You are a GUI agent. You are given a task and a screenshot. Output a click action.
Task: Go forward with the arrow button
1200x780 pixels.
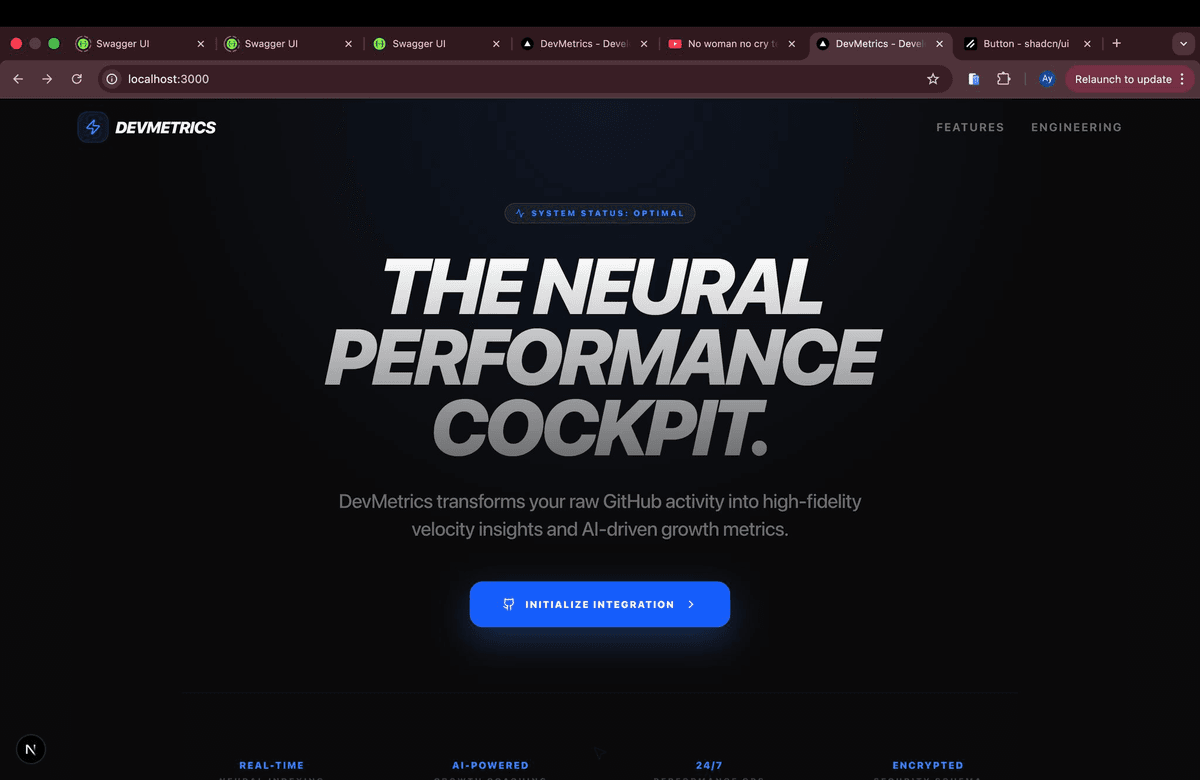coord(47,79)
